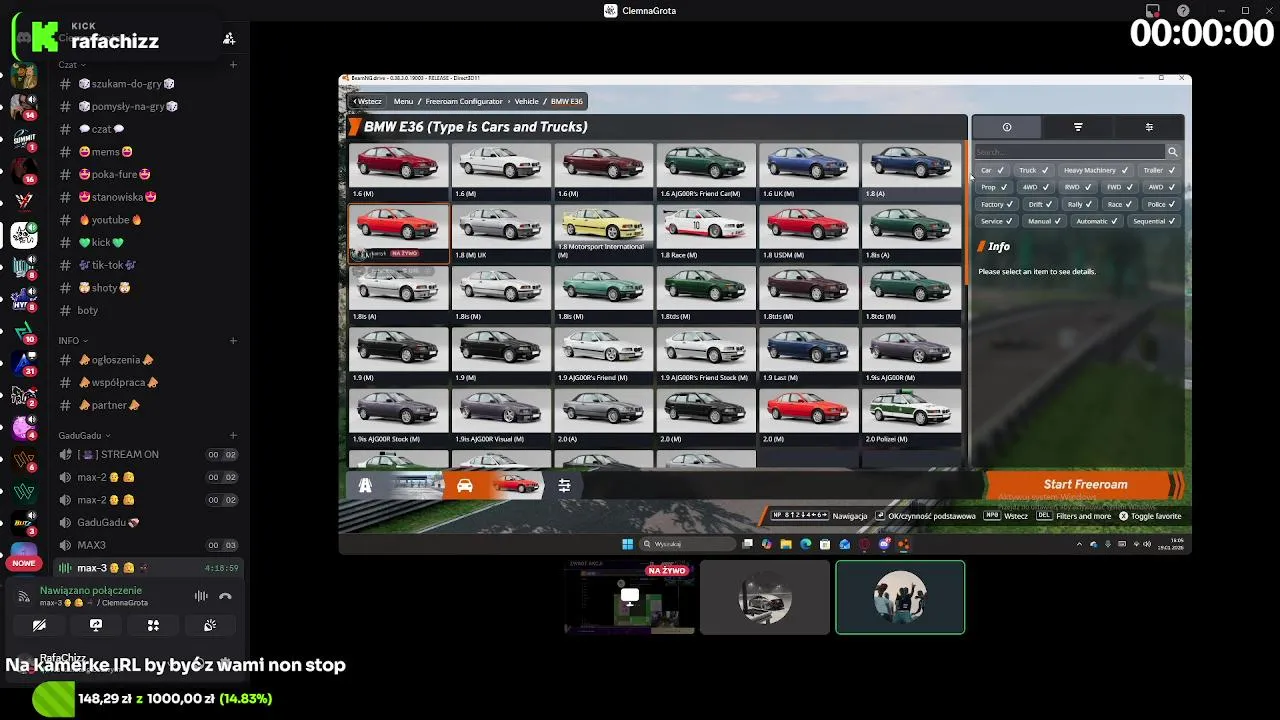The width and height of the screenshot is (1280, 720).
Task: Open the sliders settings tab in side panel
Action: (x=1149, y=127)
